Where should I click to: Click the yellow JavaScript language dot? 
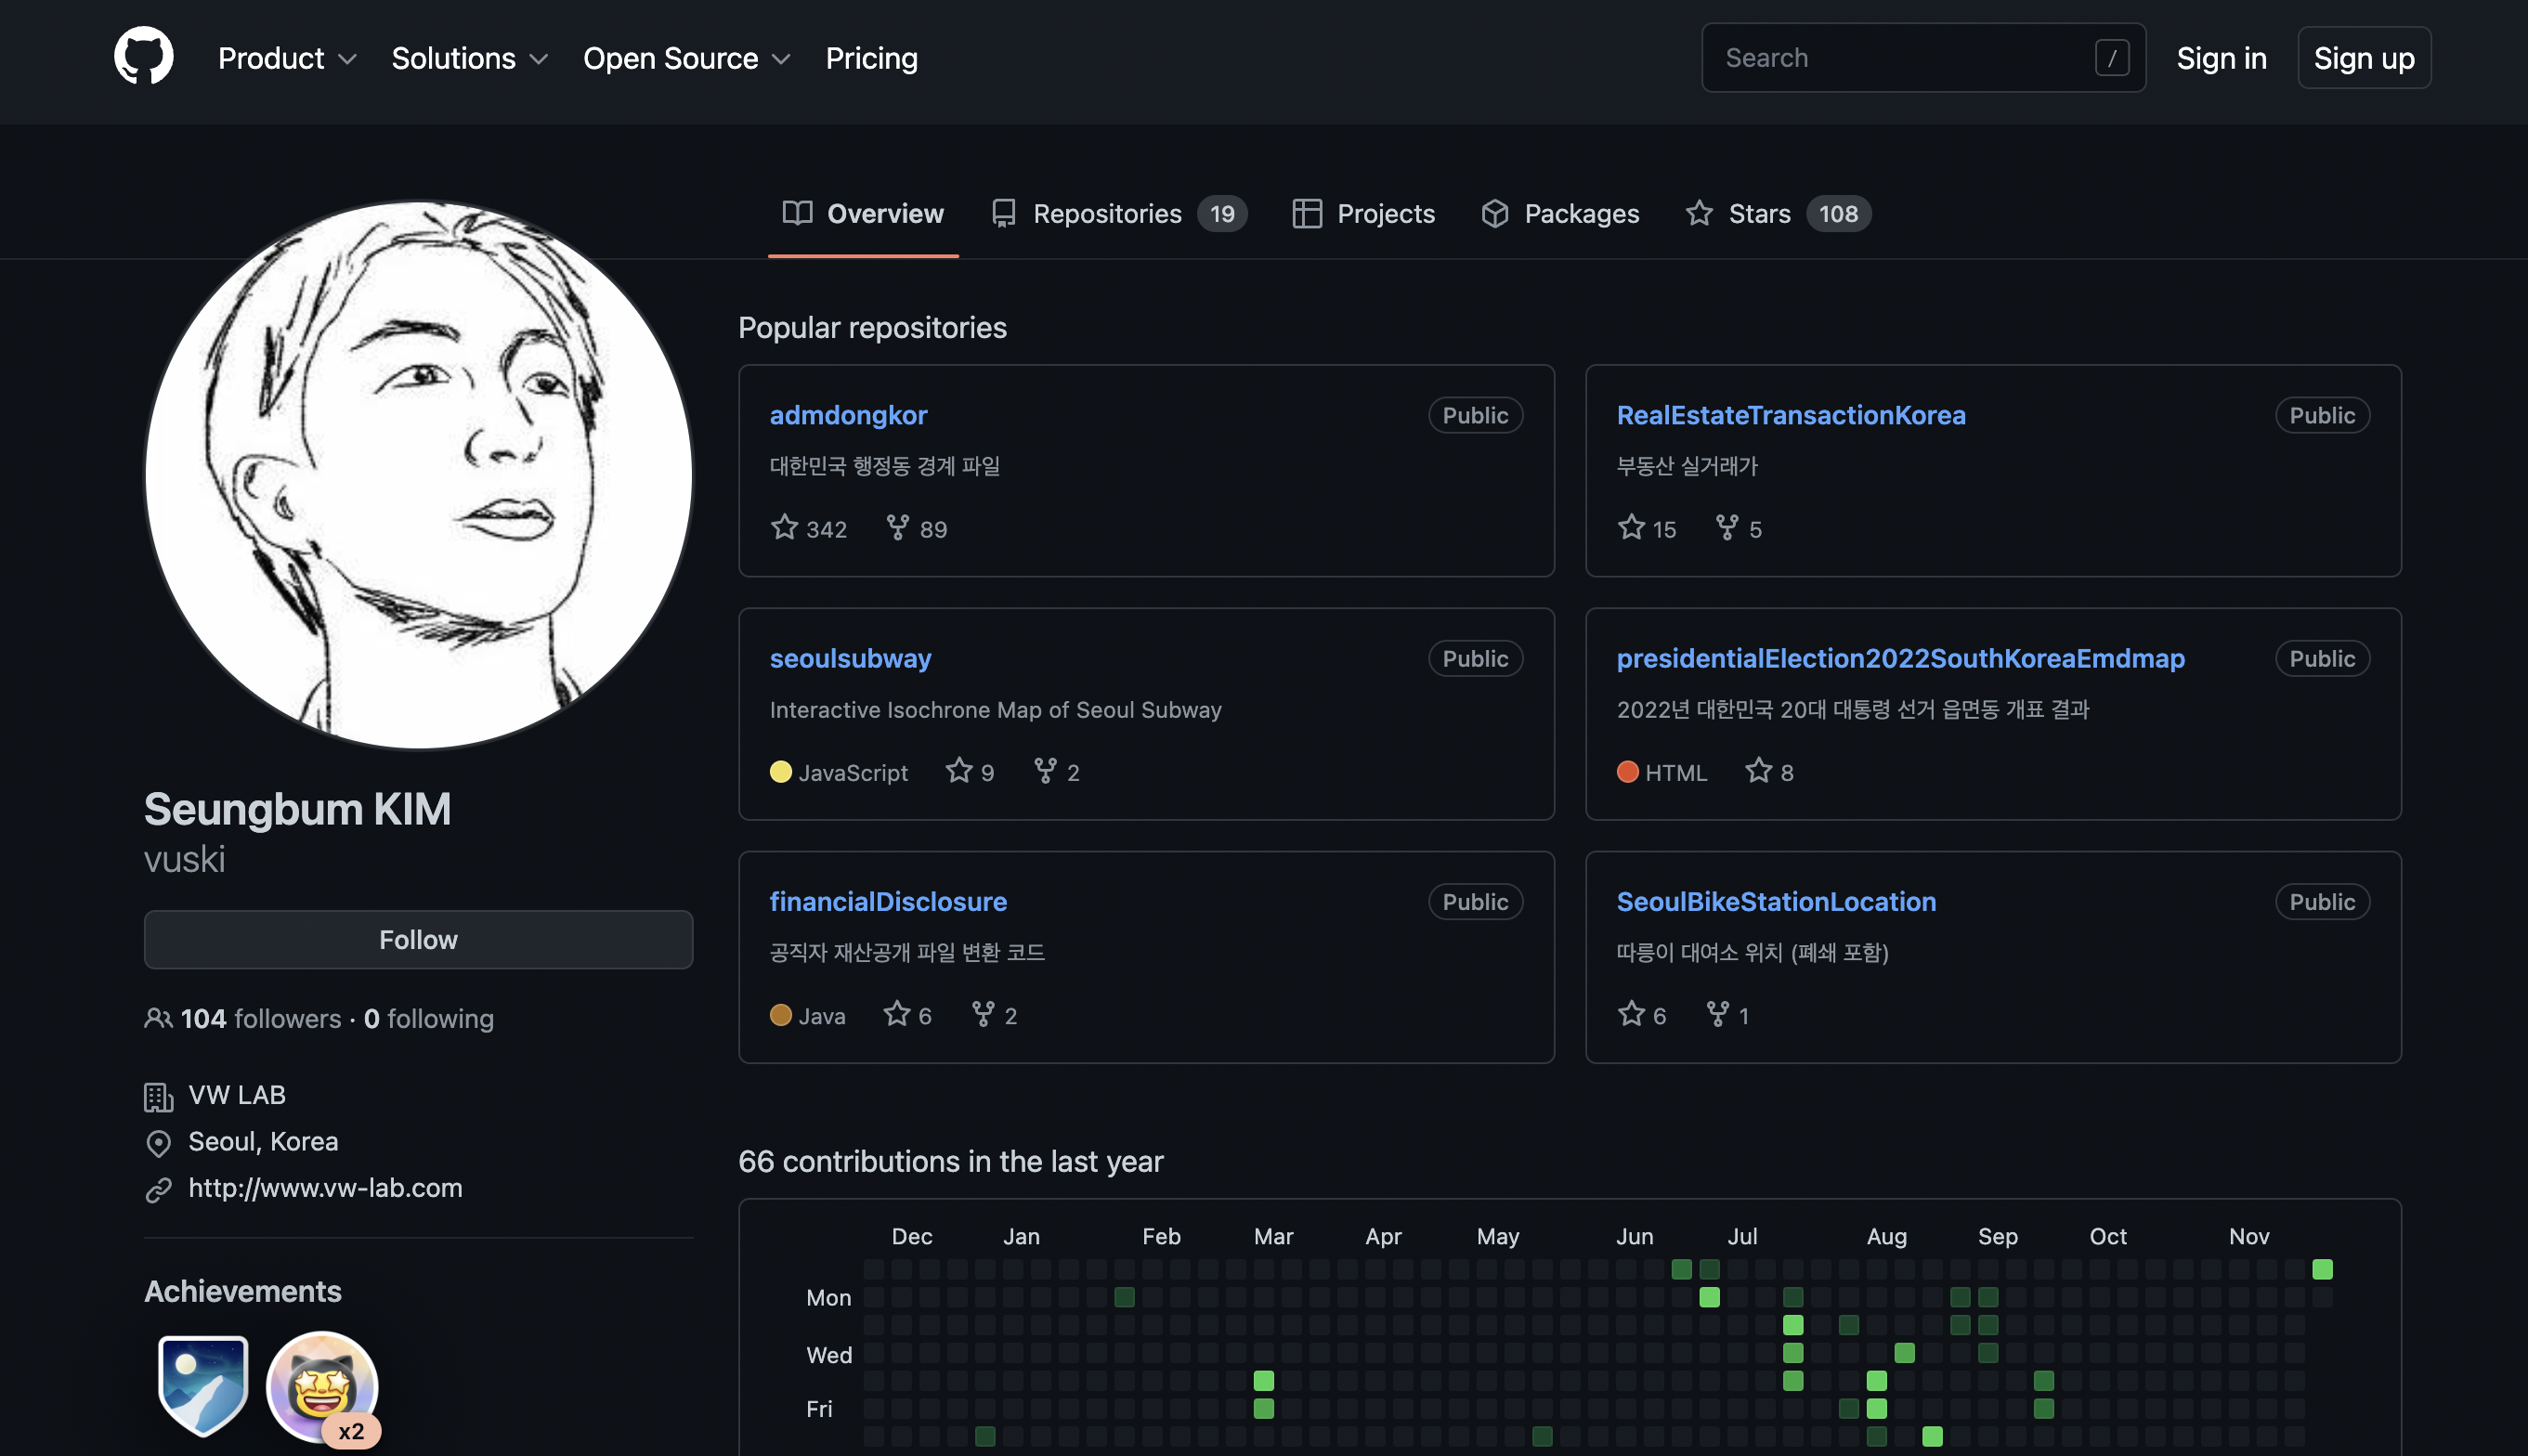click(781, 771)
